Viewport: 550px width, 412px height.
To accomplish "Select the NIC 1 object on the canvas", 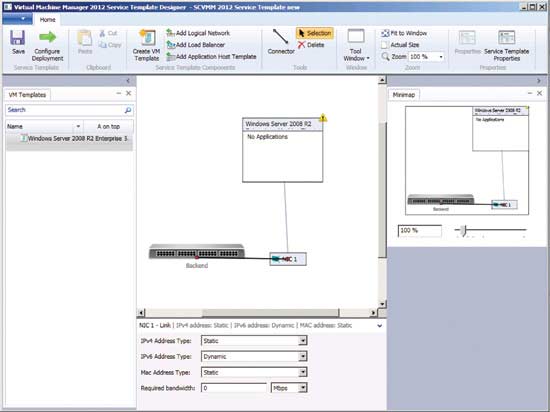I will click(288, 259).
